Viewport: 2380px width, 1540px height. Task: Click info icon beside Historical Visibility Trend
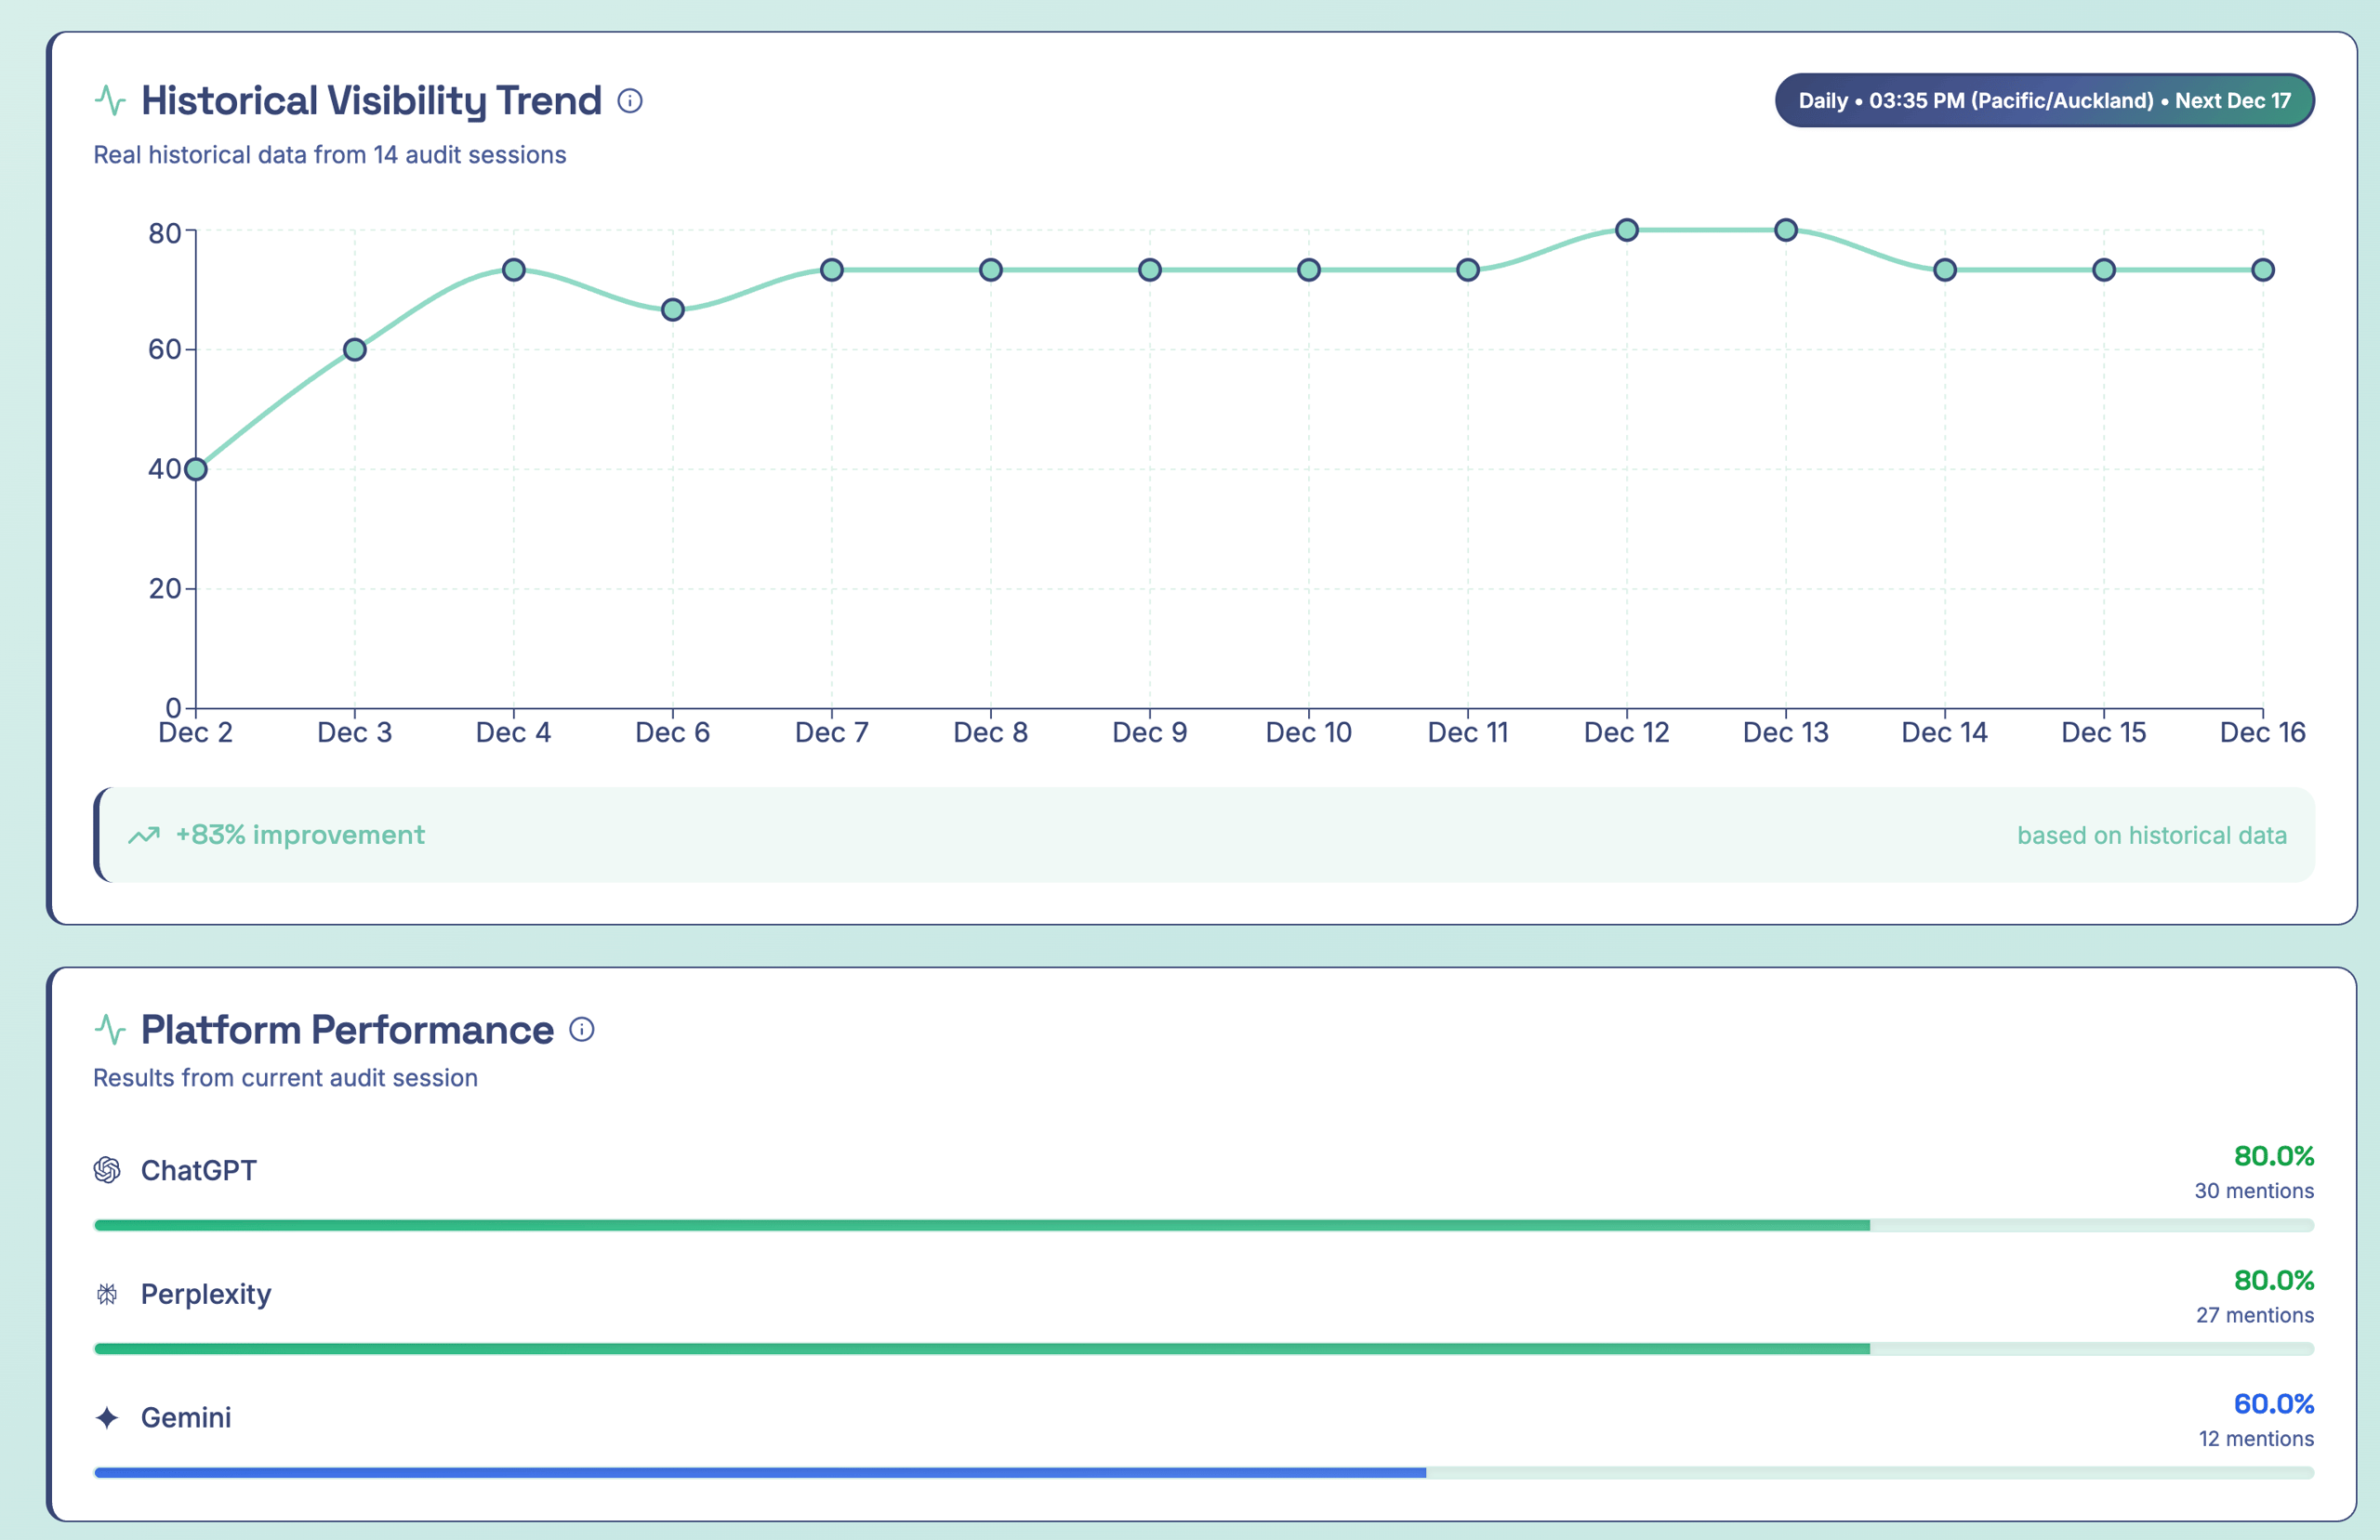630,101
